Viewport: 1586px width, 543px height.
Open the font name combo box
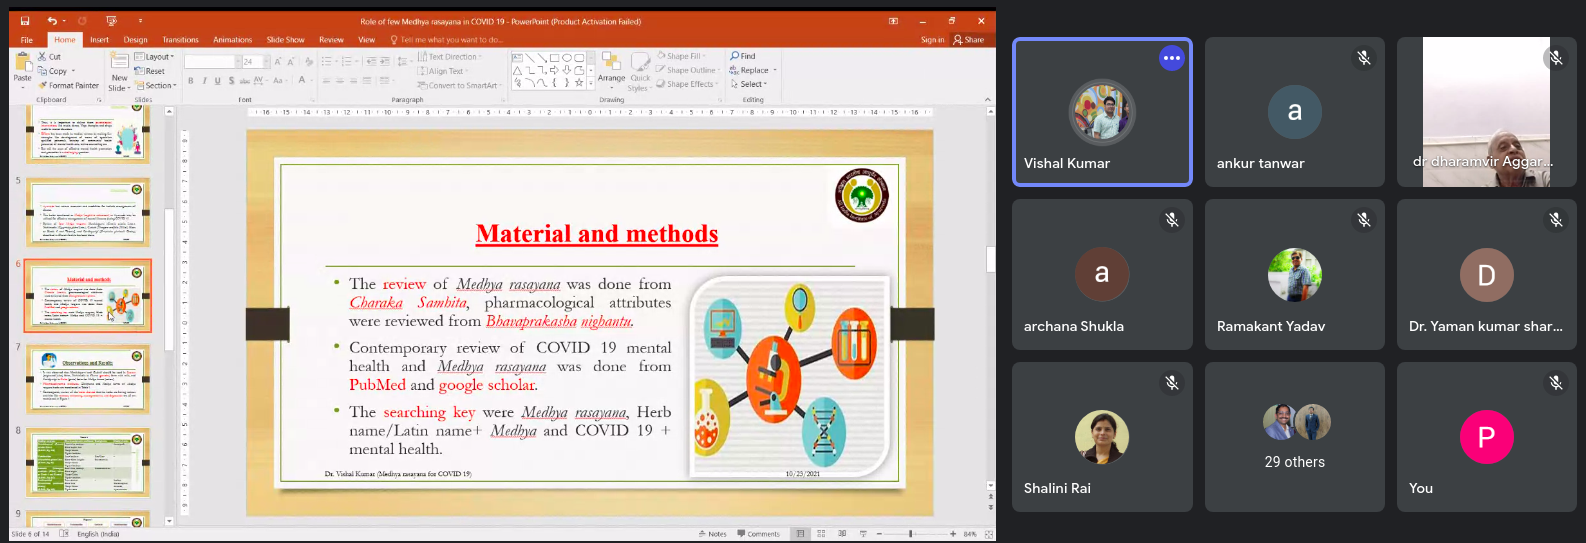[212, 62]
